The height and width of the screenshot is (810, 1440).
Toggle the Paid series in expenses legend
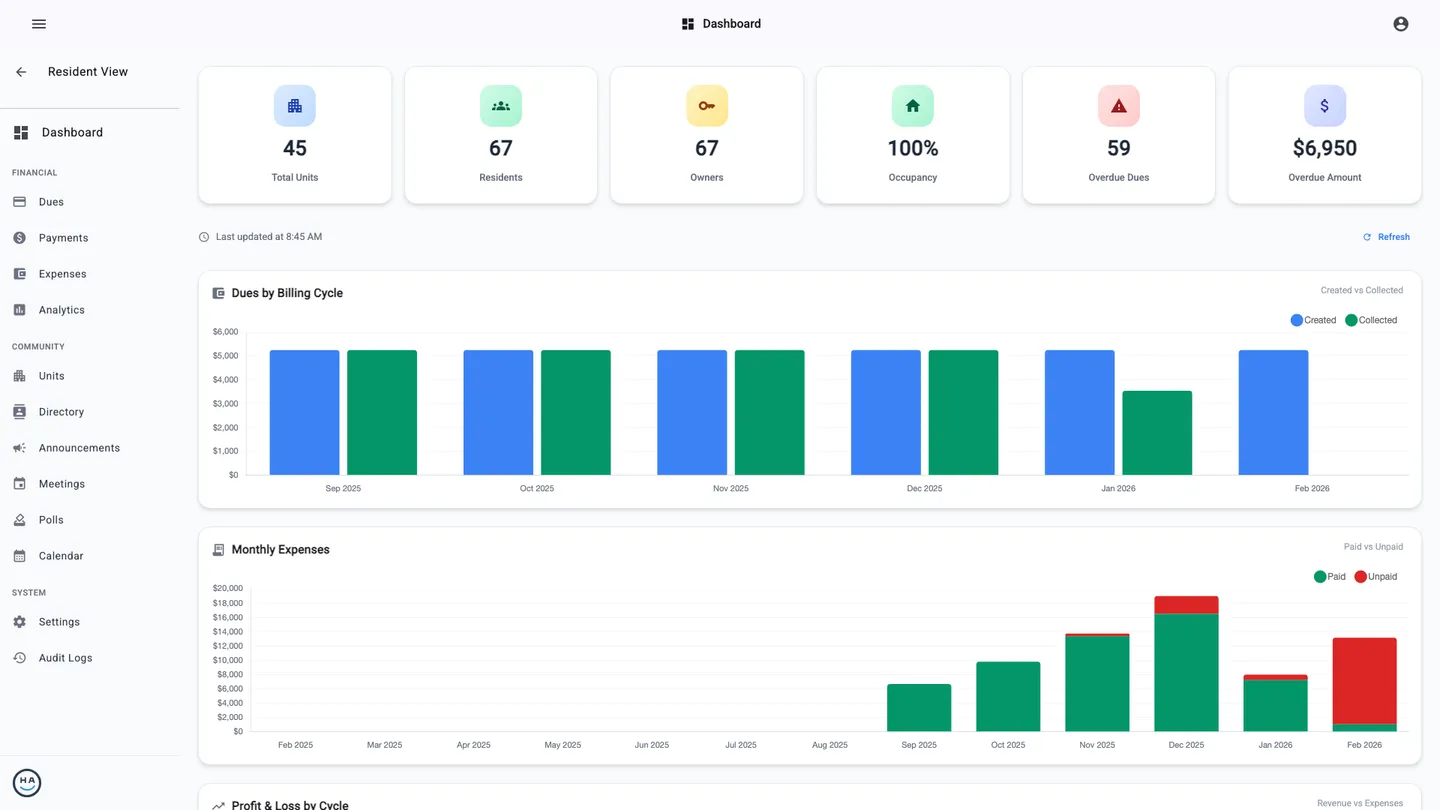pyautogui.click(x=1330, y=577)
